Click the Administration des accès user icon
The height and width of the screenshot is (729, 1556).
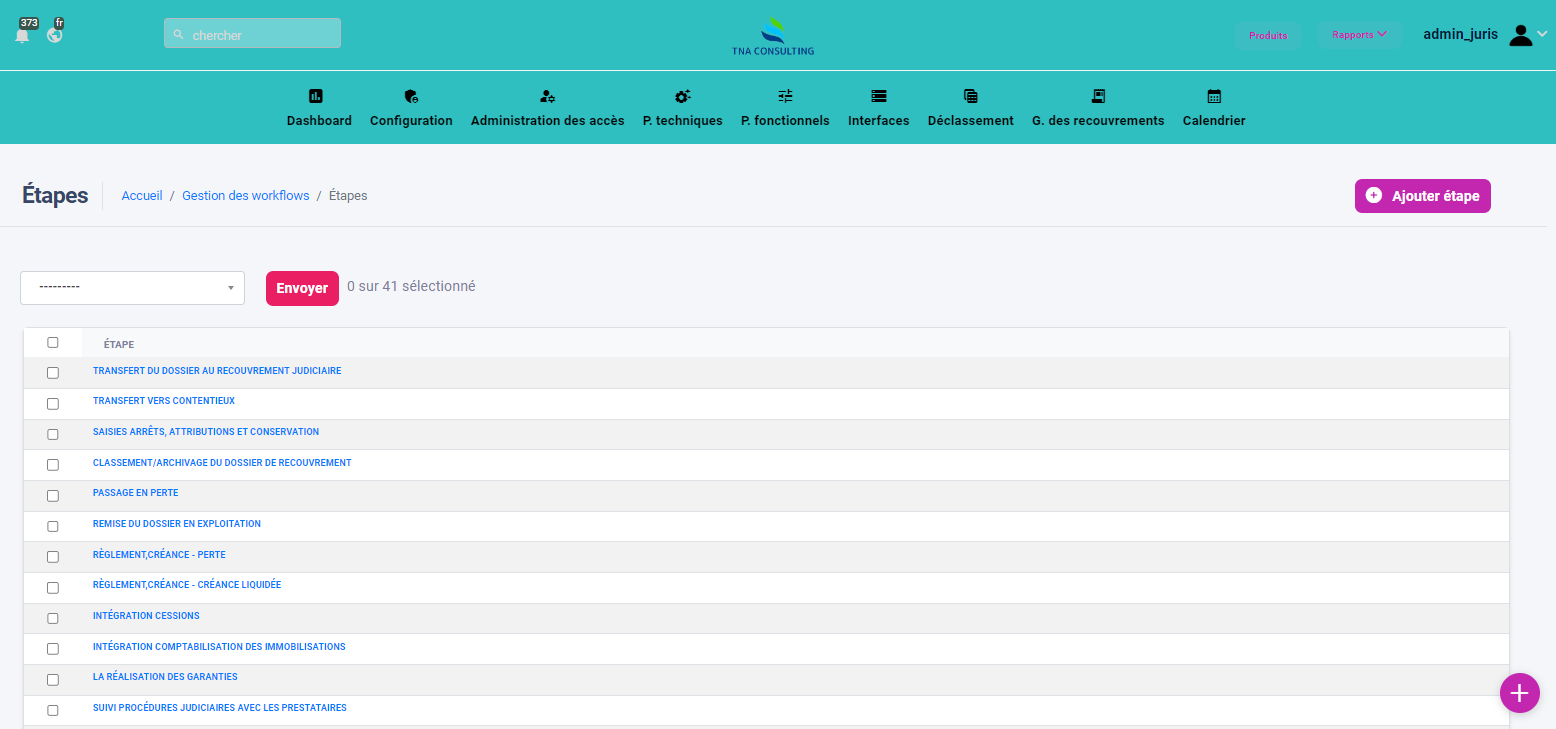coord(547,97)
